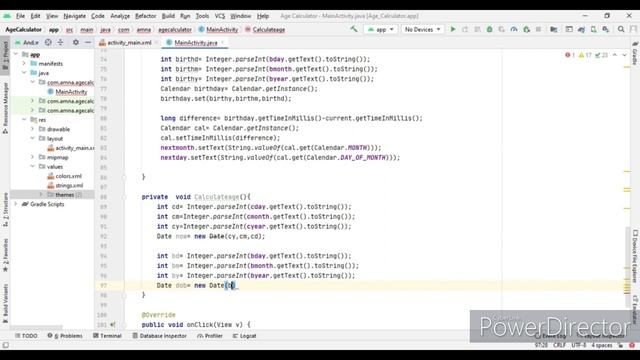640x360 pixels.
Task: Toggle the Resource Manager side panel
Action: (x=5, y=107)
